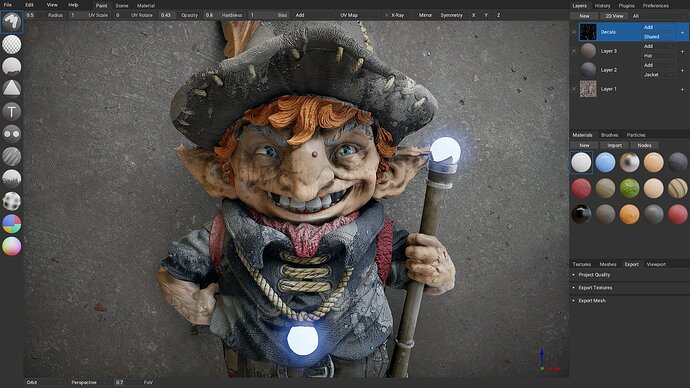Open the View menu
Screen dimensions: 690x388
52,5
